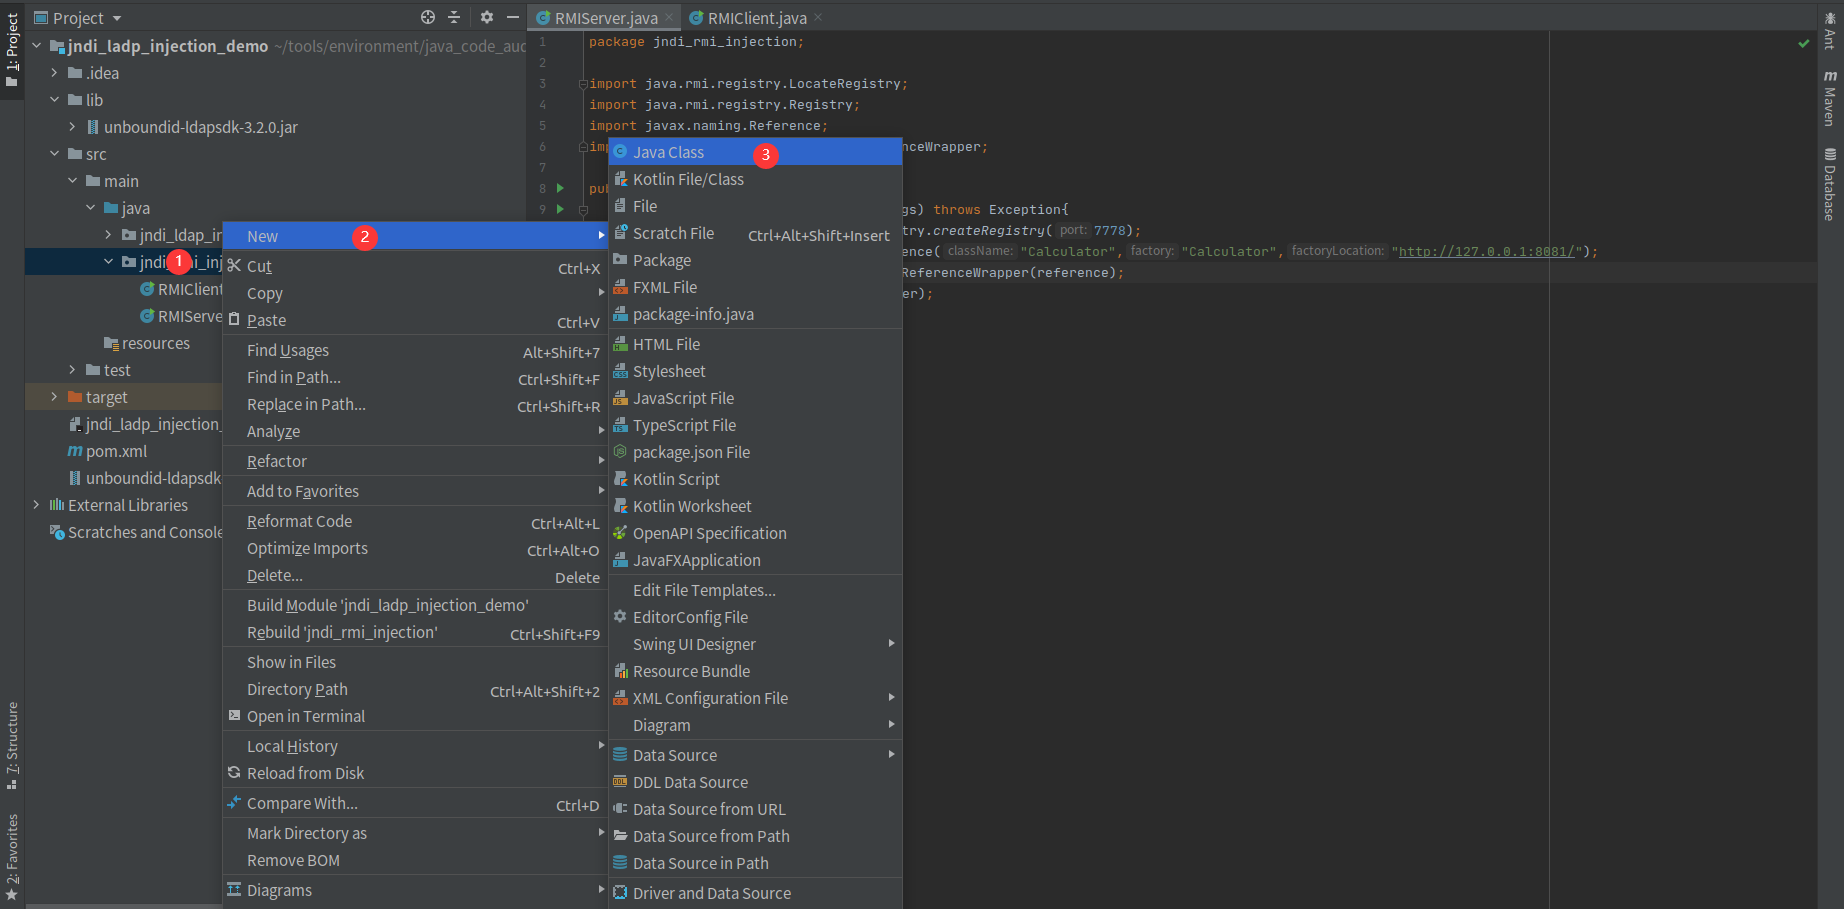Click the collapse all icon in Project panel
Image resolution: width=1844 pixels, height=909 pixels.
454,17
